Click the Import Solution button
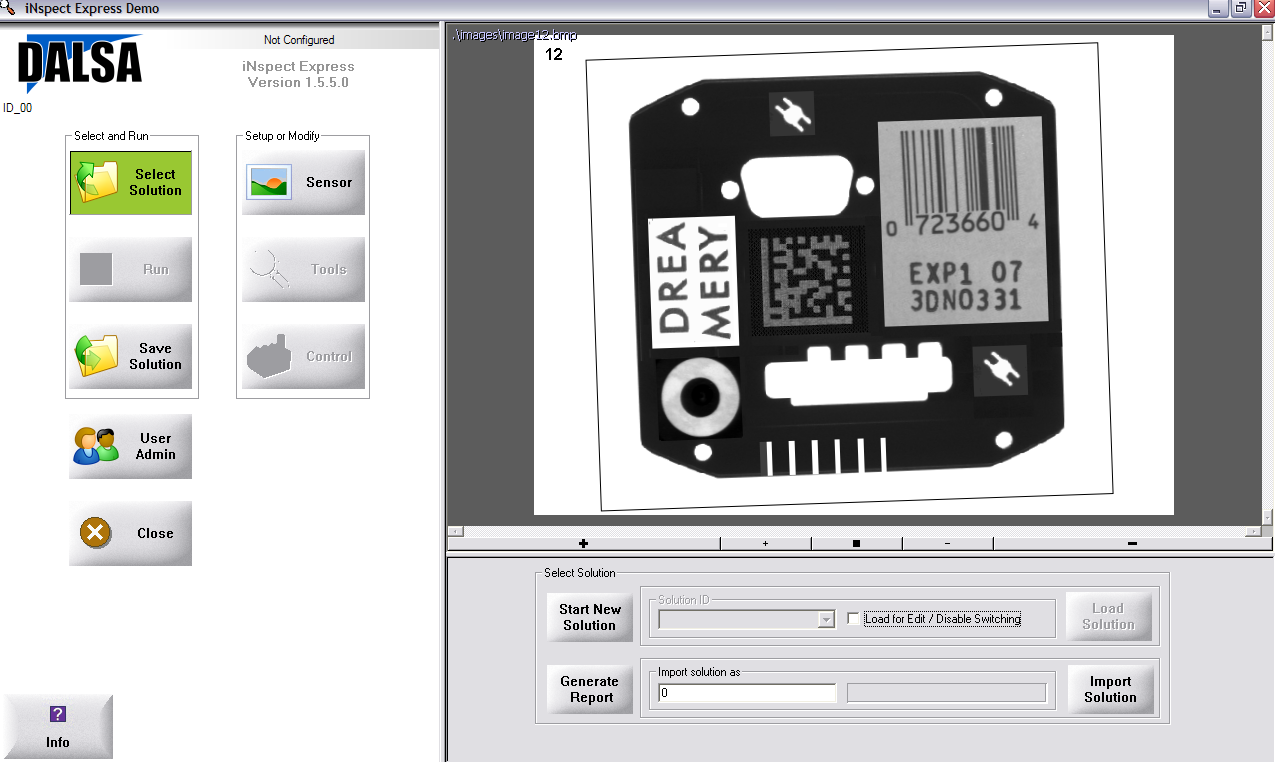The height and width of the screenshot is (762, 1275). [x=1110, y=689]
